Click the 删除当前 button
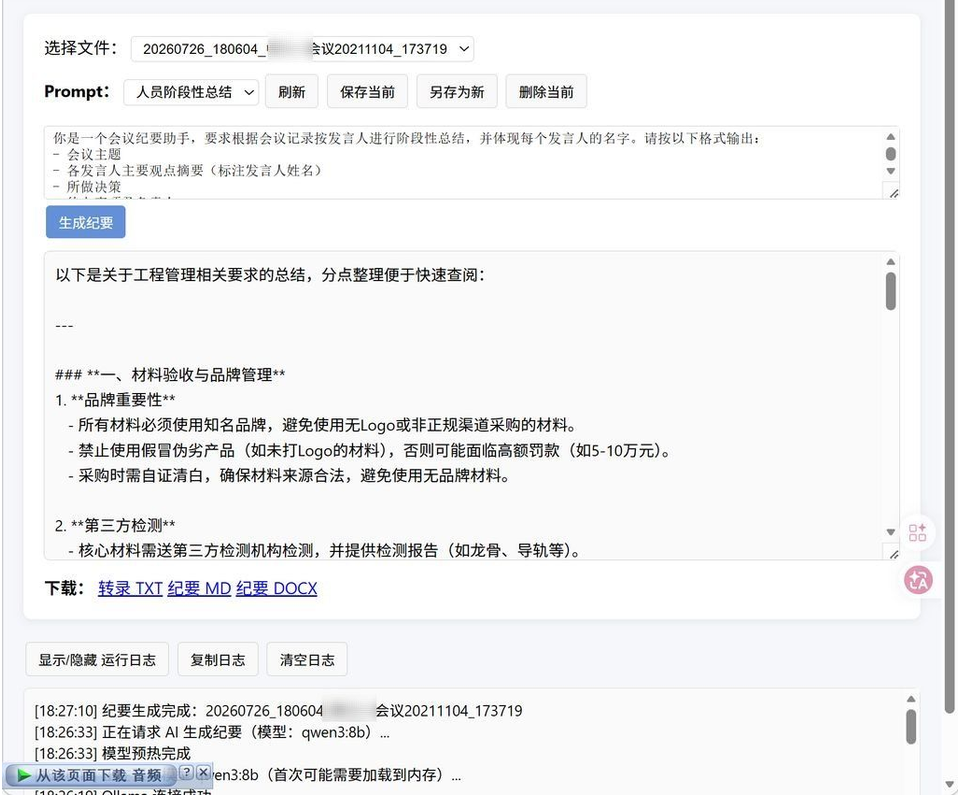The image size is (962, 795). [546, 92]
